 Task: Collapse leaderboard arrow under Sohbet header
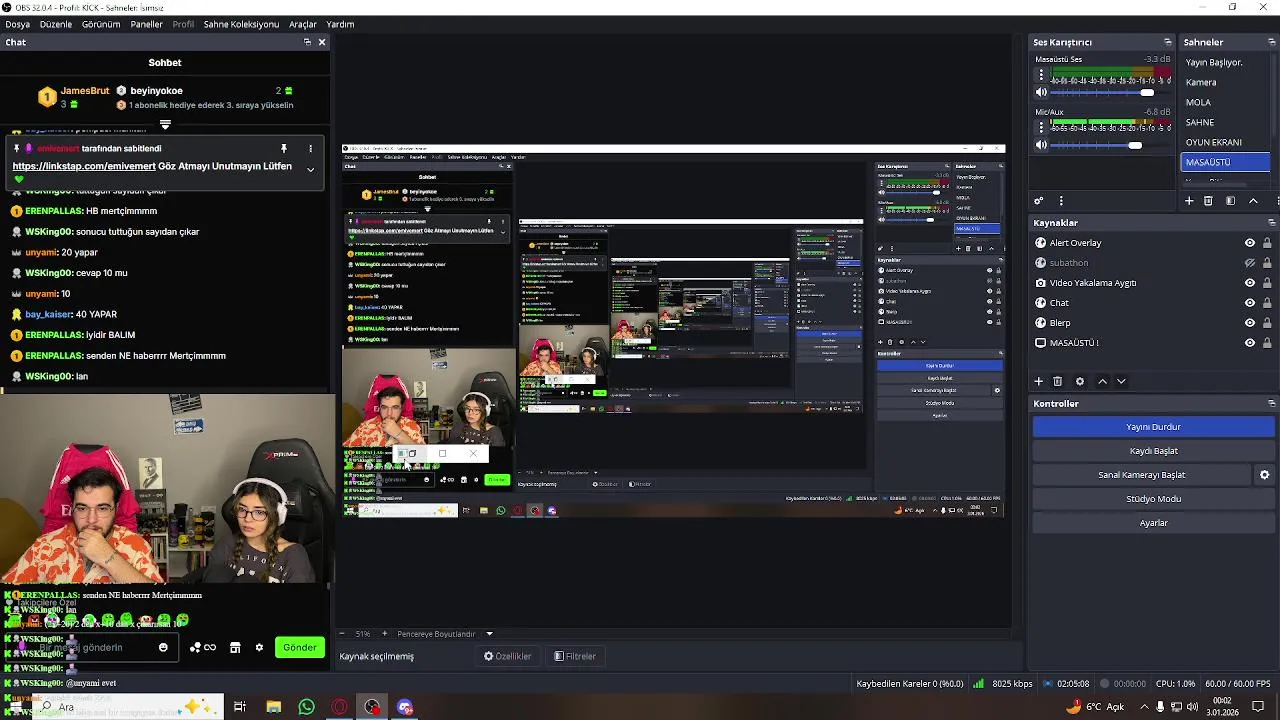(165, 125)
